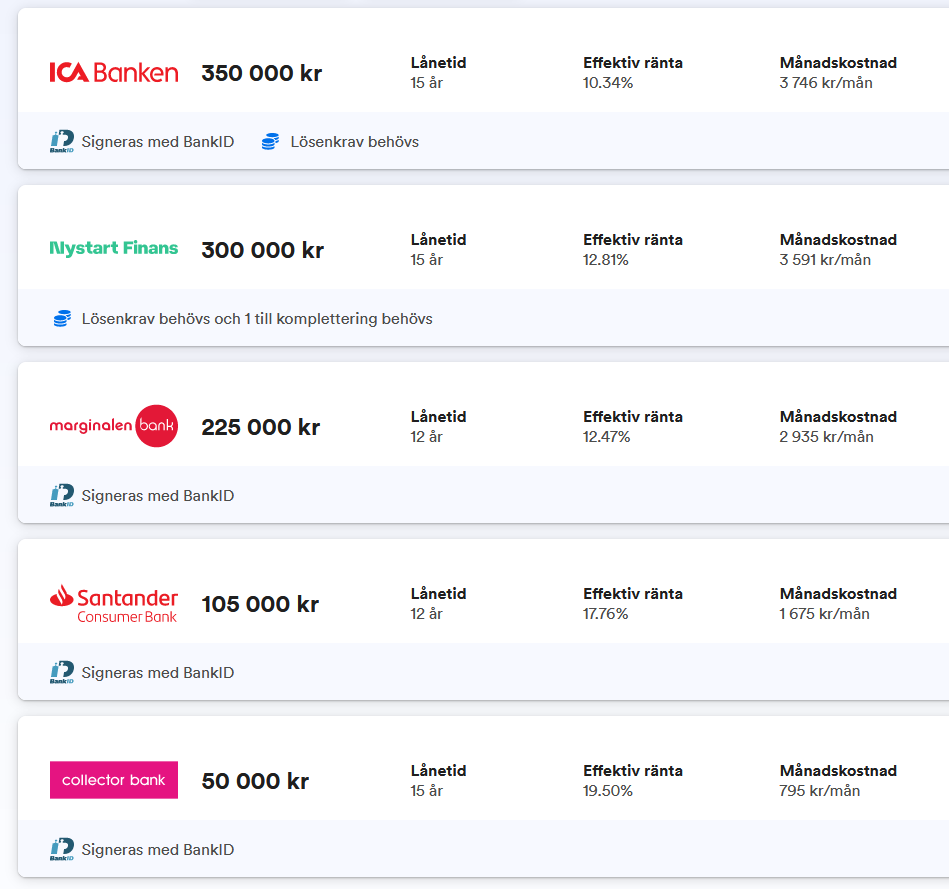Click the Nystart Finans logo
This screenshot has width=949, height=889.
(114, 248)
